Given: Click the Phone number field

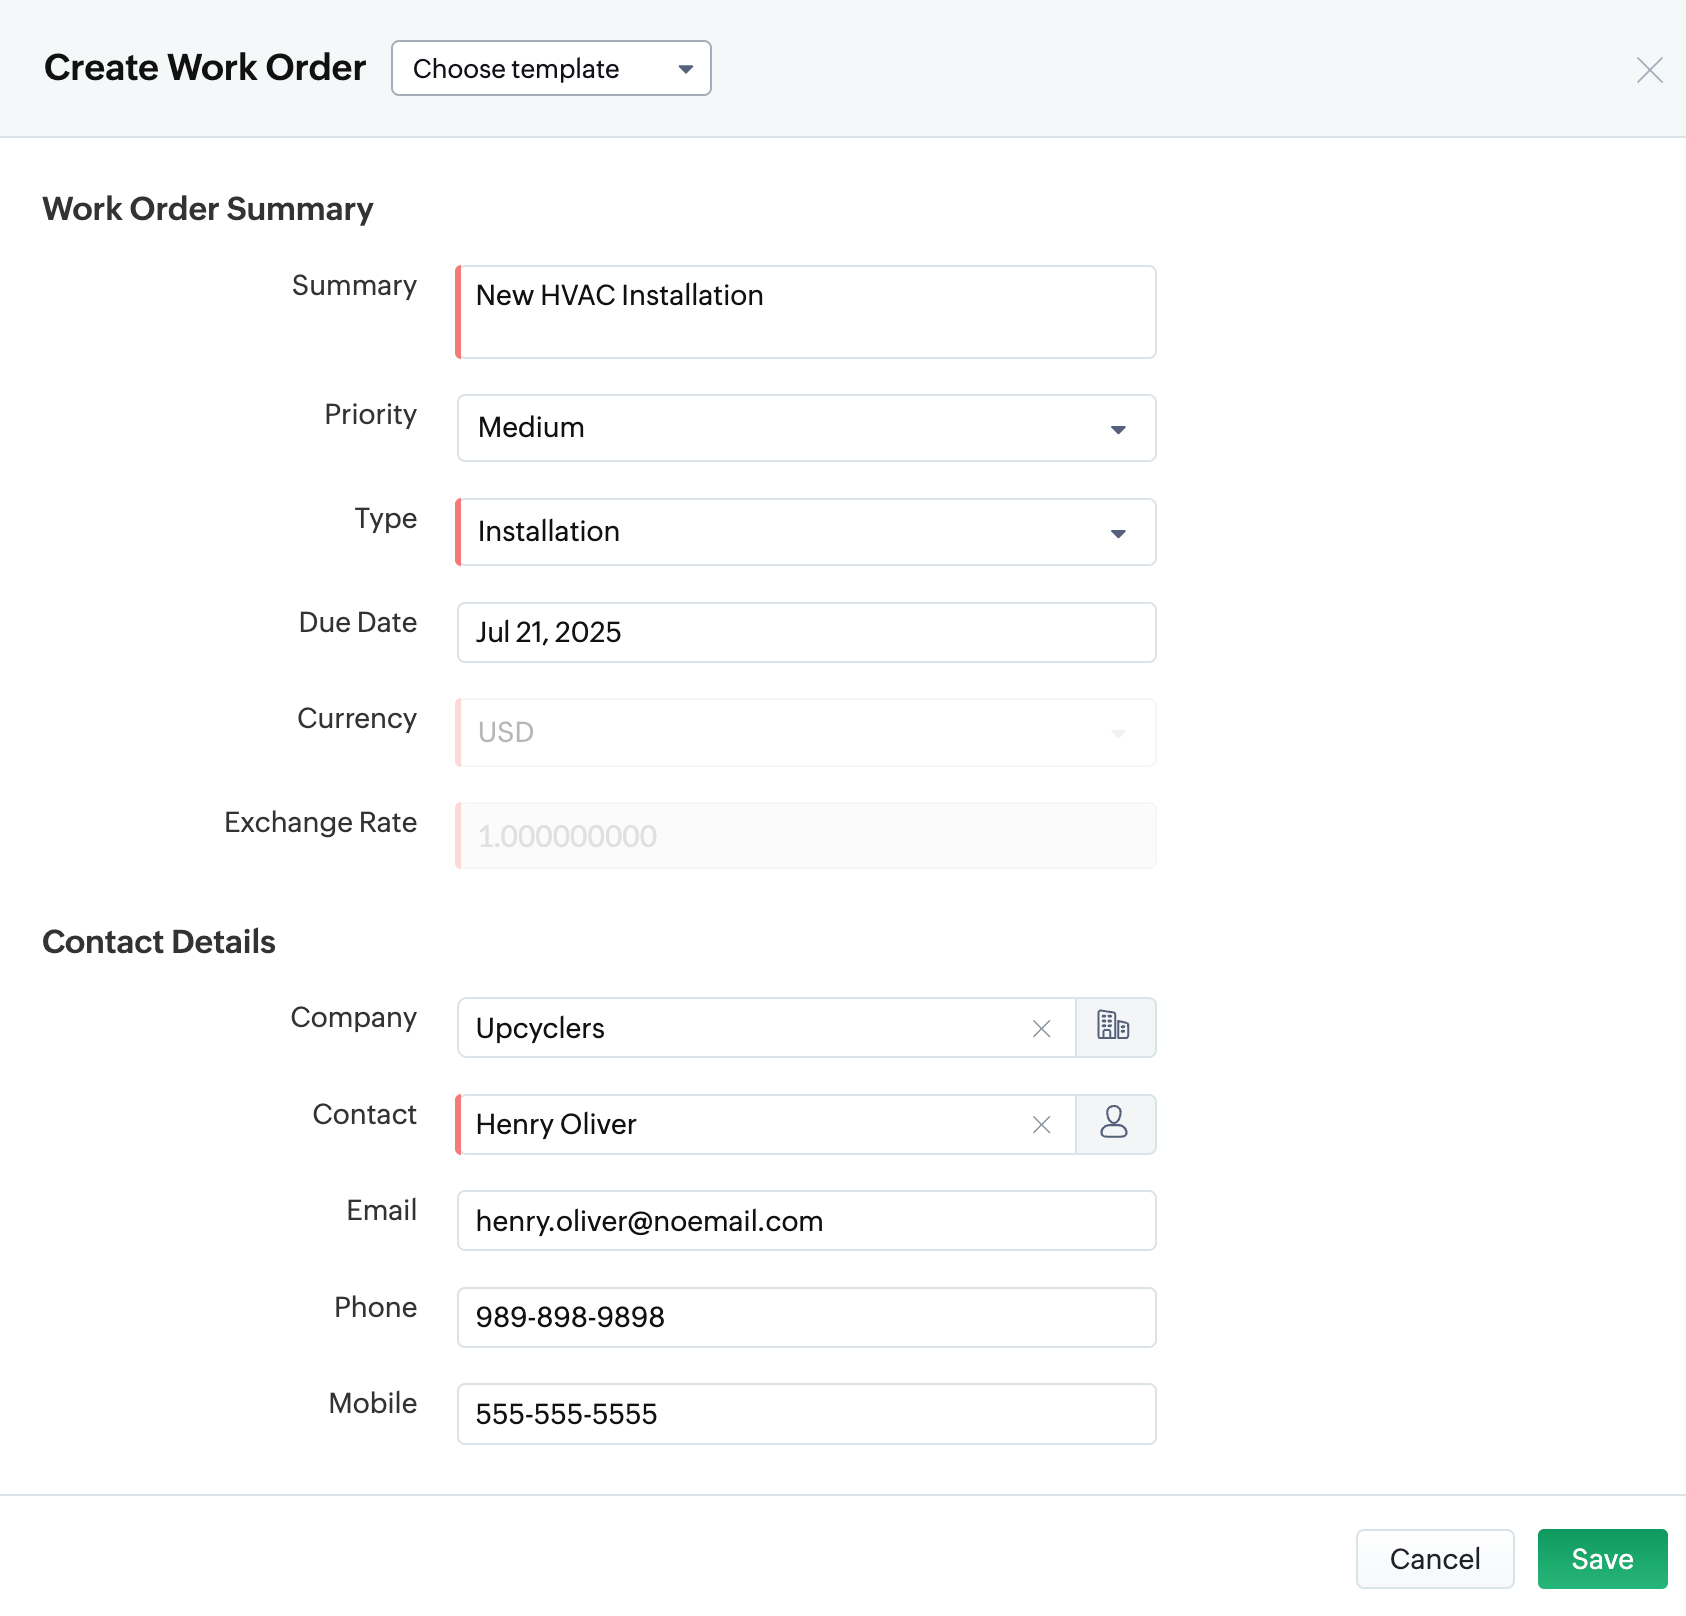Looking at the screenshot, I should point(806,1317).
